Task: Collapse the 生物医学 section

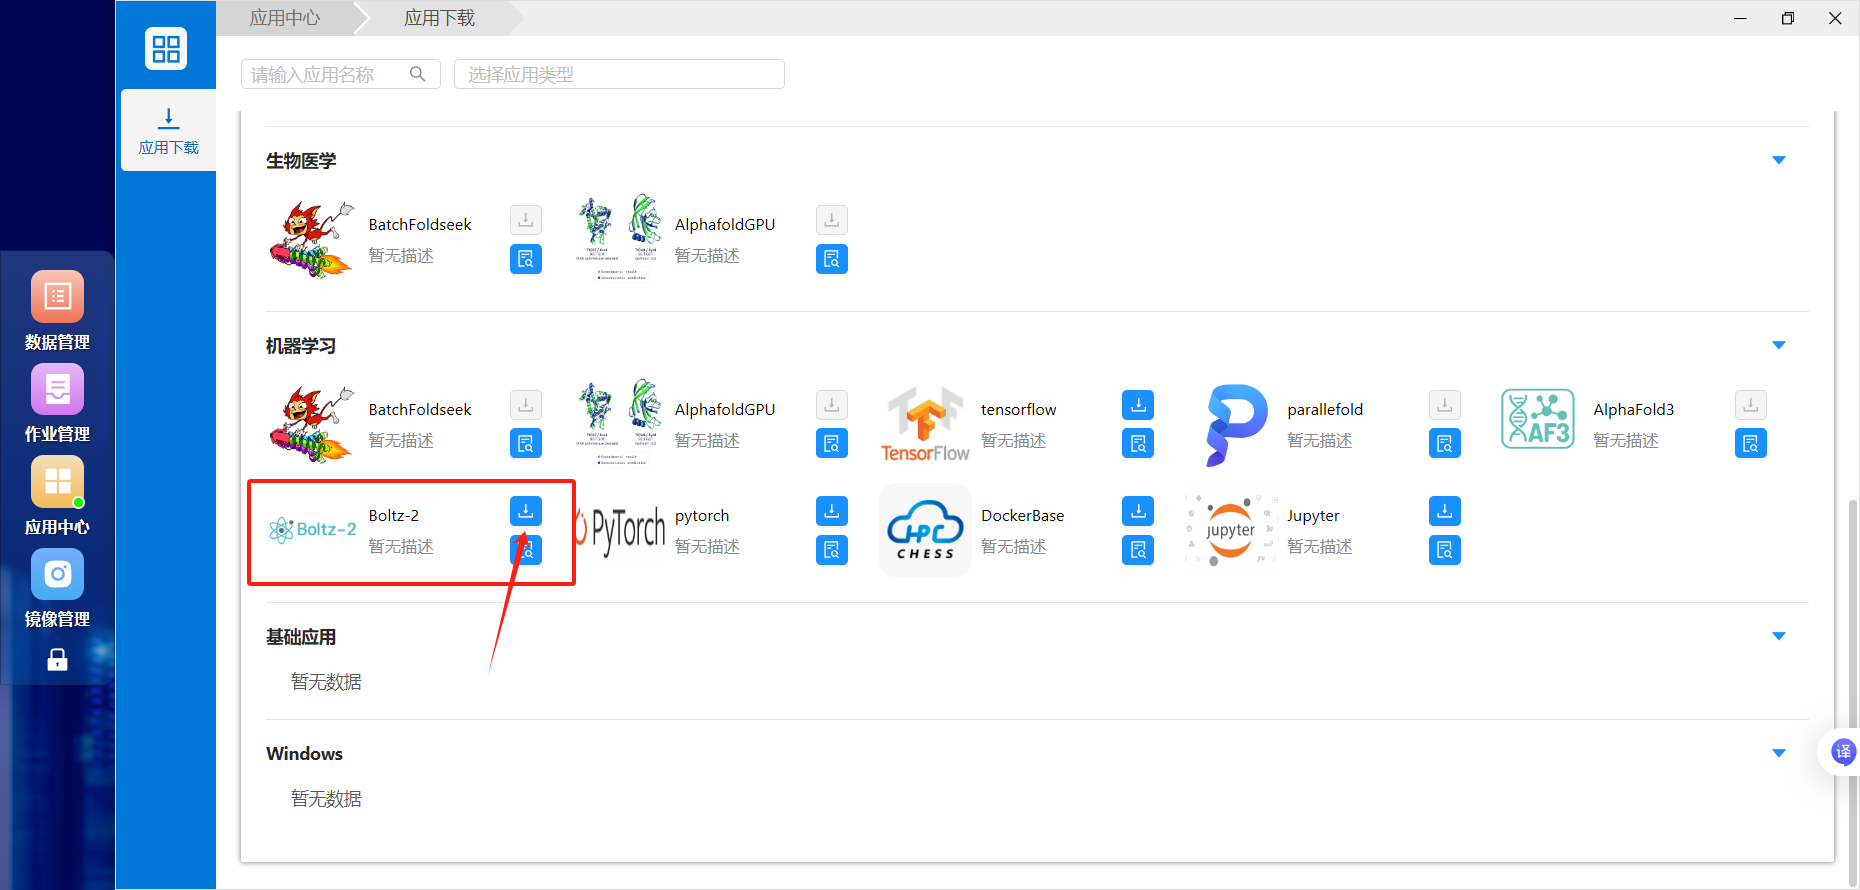Action: click(1778, 160)
